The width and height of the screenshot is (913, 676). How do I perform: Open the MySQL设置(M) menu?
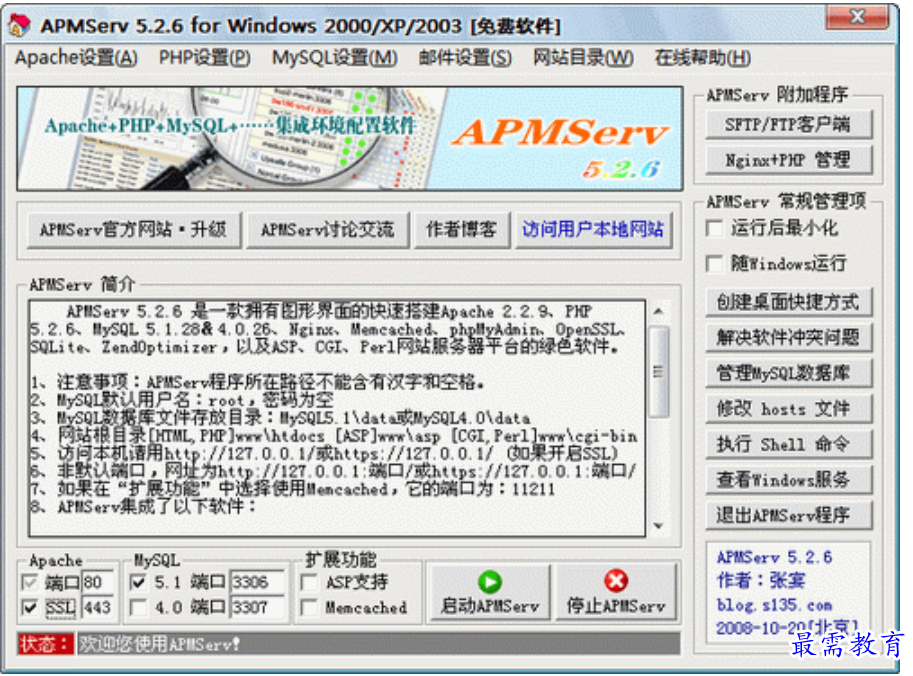(334, 58)
